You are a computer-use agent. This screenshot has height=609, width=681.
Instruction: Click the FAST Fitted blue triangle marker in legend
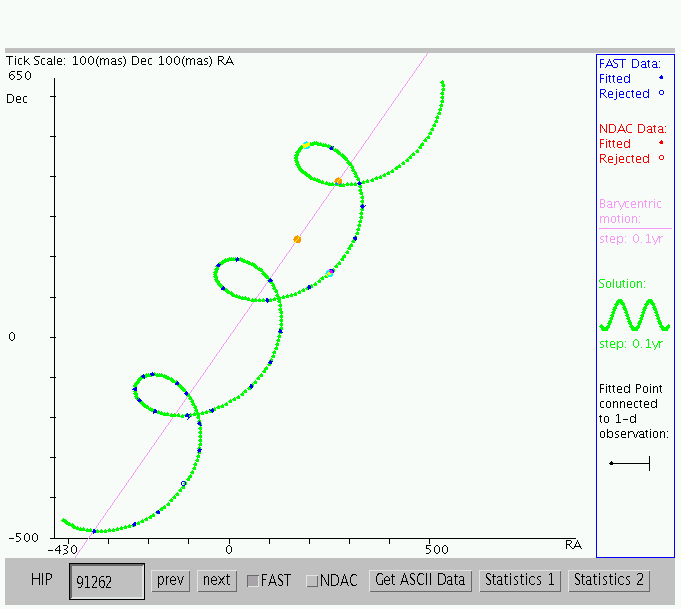[x=661, y=77]
